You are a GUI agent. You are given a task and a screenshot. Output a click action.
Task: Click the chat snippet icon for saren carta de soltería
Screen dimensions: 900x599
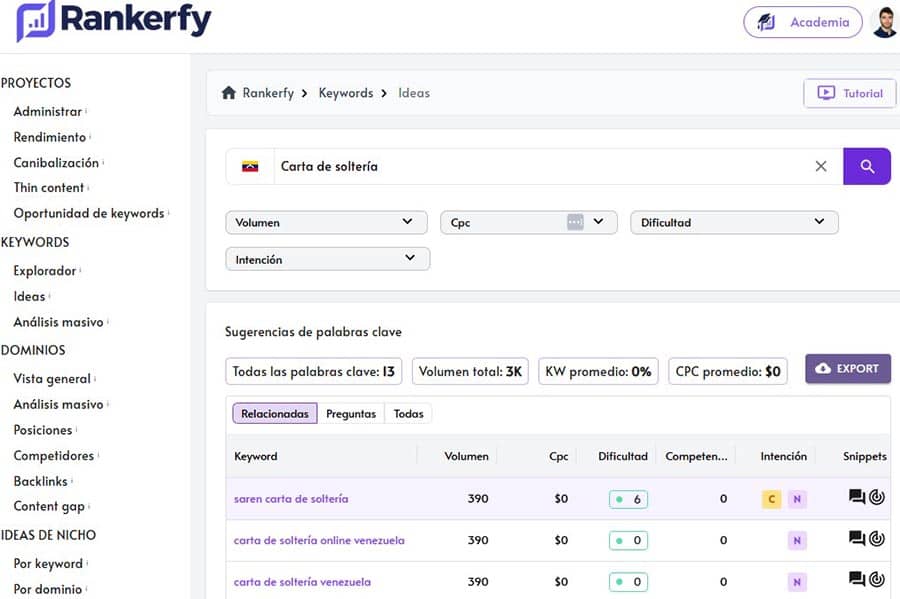pyautogui.click(x=856, y=497)
